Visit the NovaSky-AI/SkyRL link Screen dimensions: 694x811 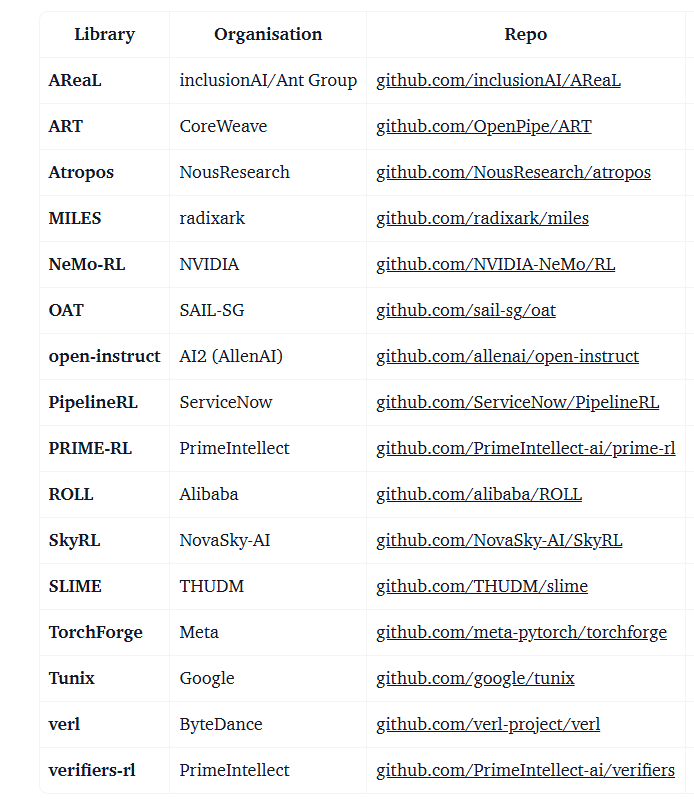499,541
